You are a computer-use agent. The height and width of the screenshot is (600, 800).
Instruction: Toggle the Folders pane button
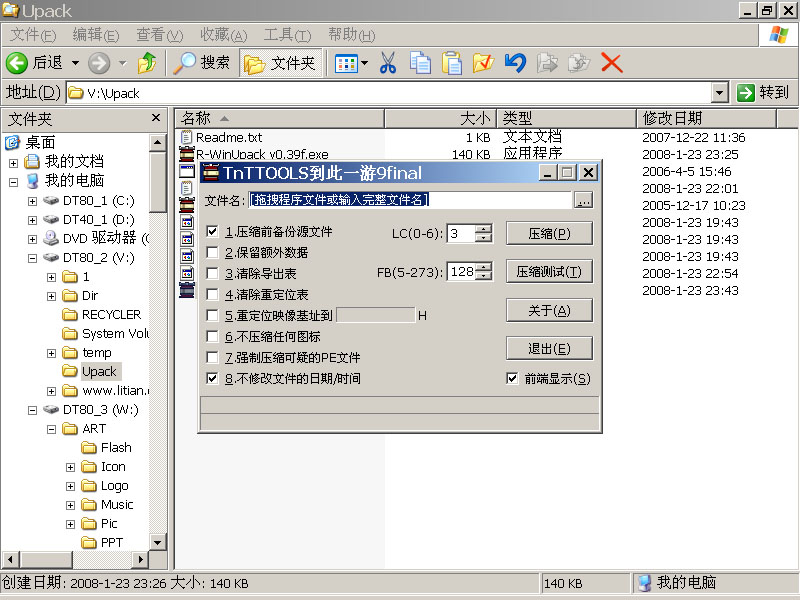coord(281,63)
